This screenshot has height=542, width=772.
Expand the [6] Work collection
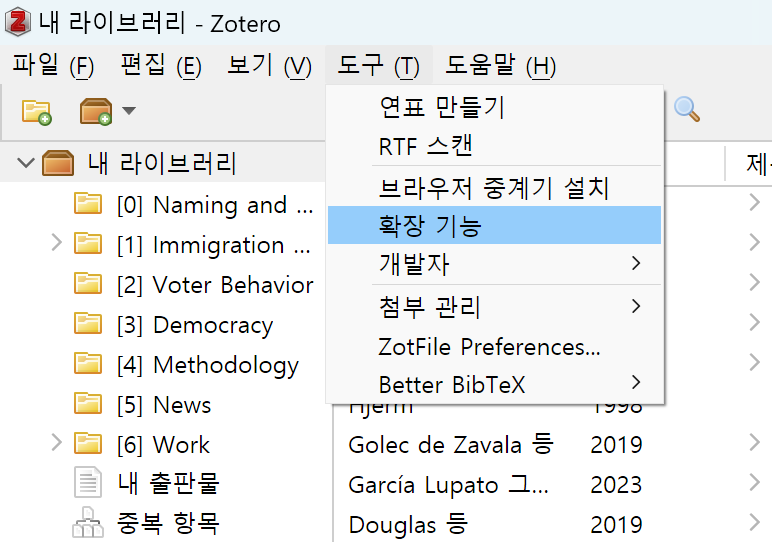(x=57, y=443)
